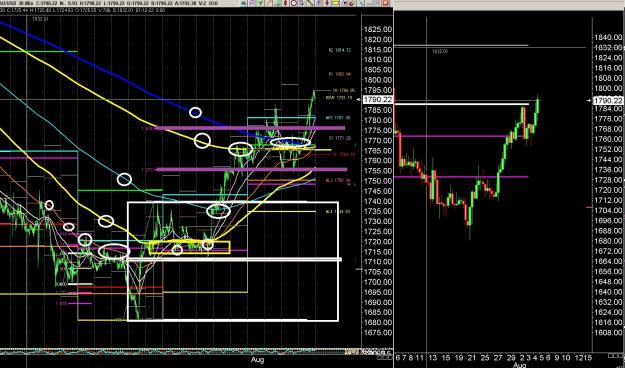Screen dimensions: 625x368
Task: Click the red X close icon in toolbar
Action: coord(385,3)
